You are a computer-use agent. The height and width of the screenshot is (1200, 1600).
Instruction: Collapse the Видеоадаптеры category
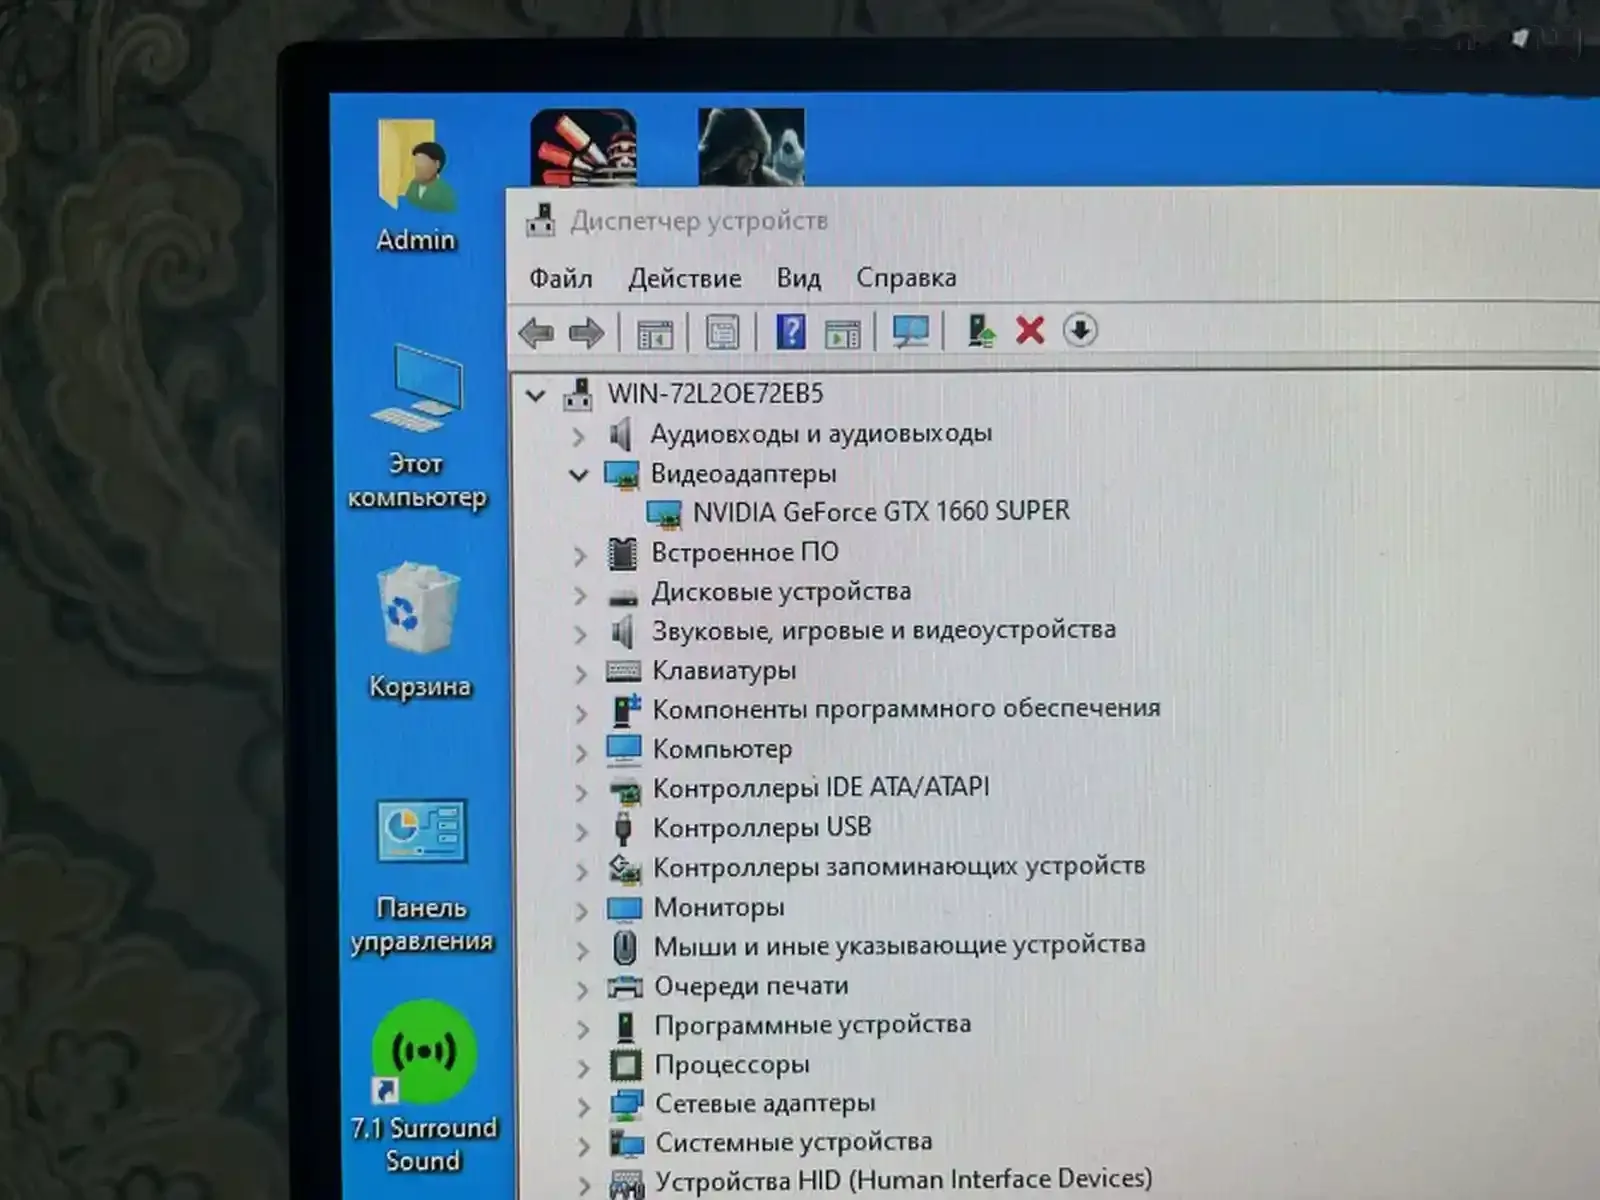[x=579, y=475]
